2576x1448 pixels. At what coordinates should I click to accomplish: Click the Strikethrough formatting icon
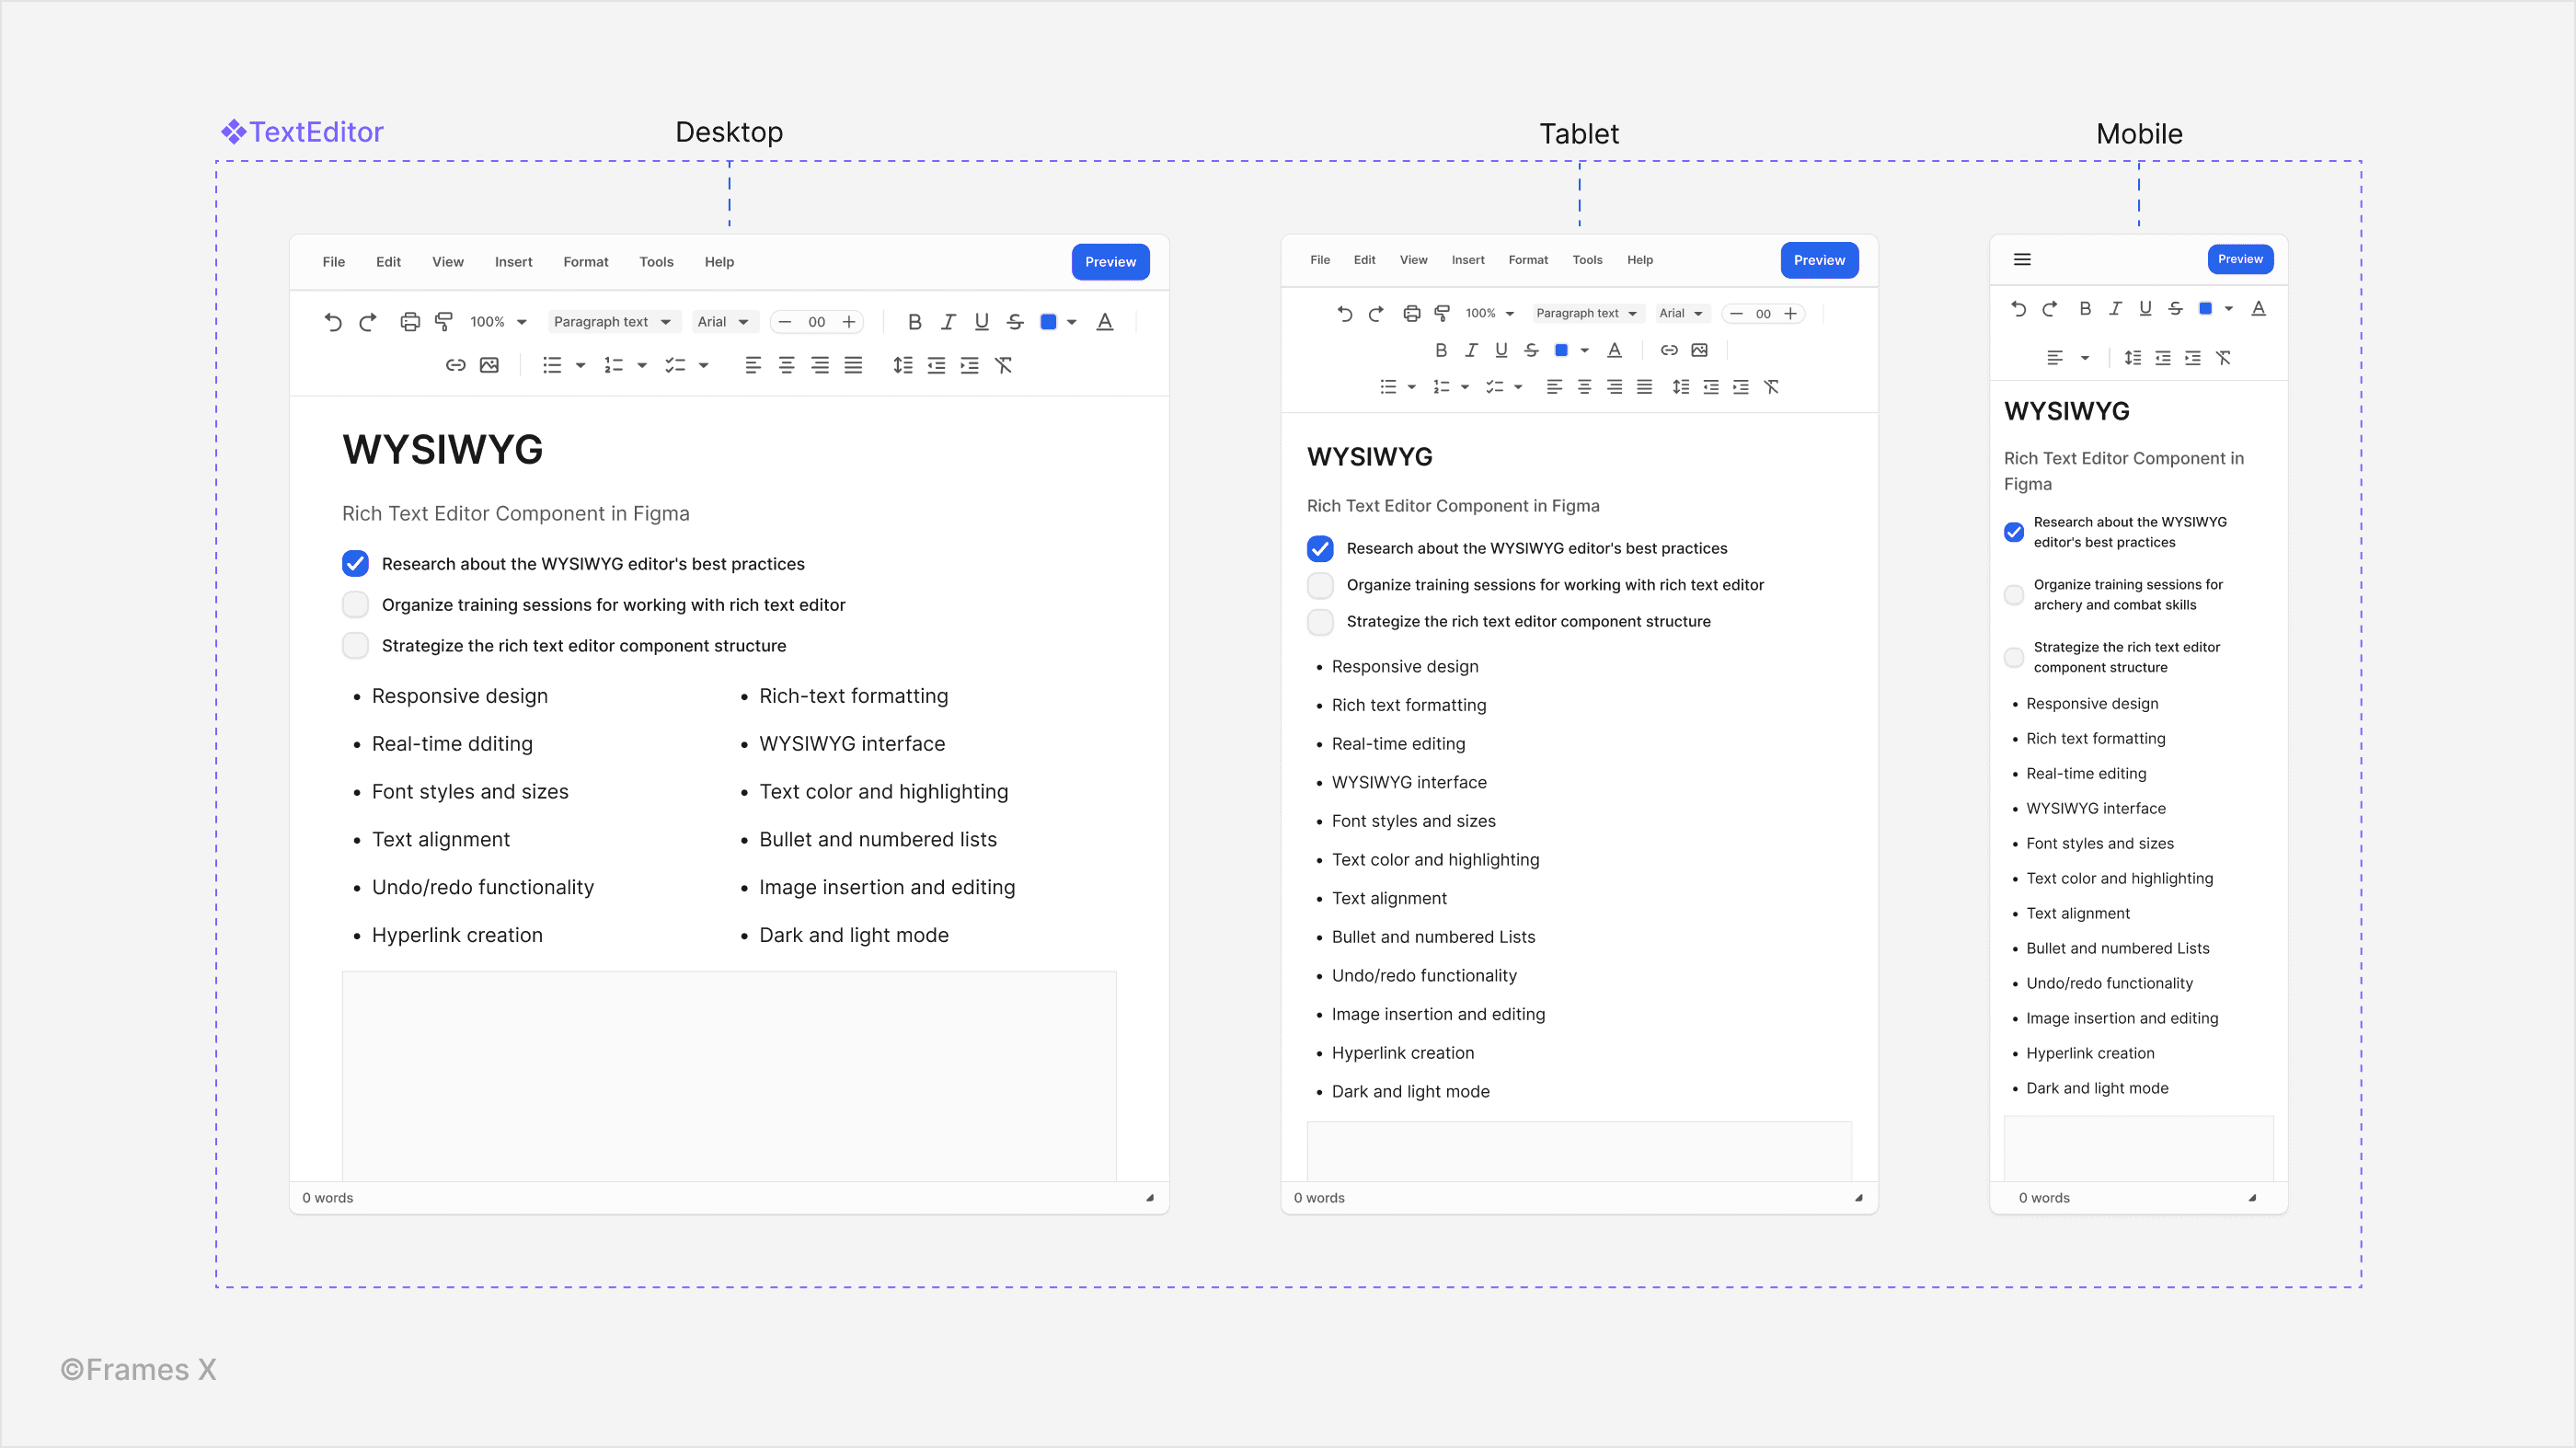(x=1016, y=320)
